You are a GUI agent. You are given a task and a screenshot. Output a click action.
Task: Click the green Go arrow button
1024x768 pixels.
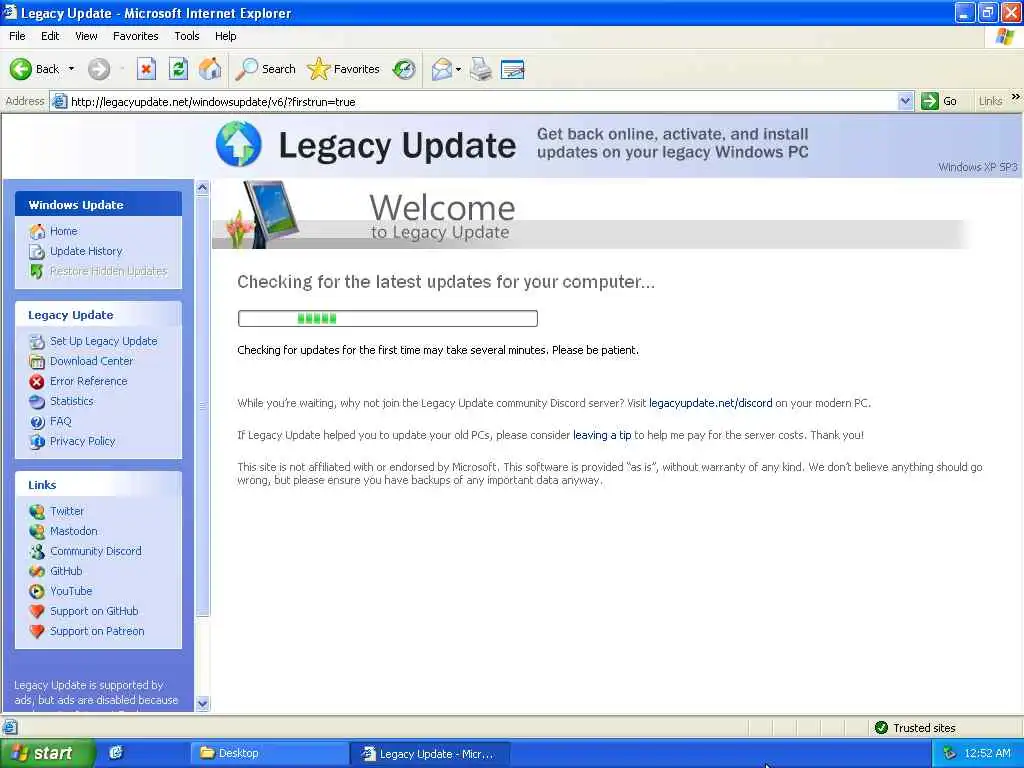pyautogui.click(x=929, y=101)
